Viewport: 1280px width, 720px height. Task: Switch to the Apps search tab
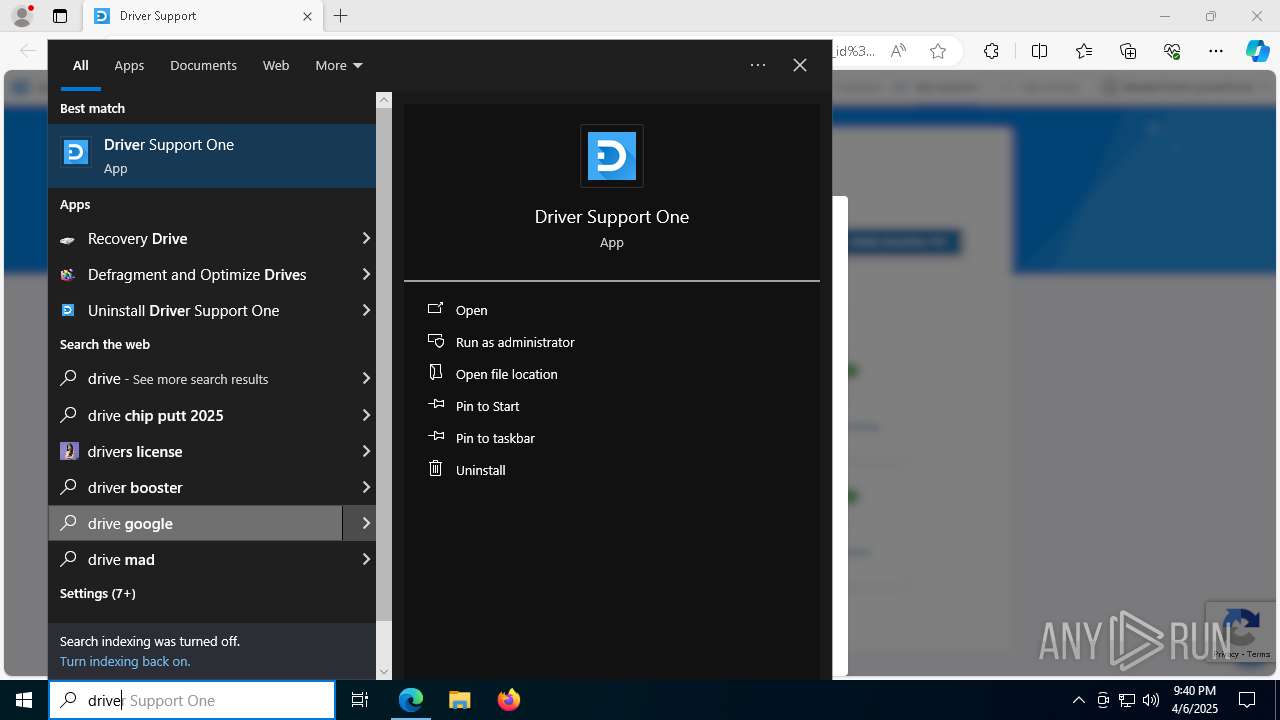point(129,65)
